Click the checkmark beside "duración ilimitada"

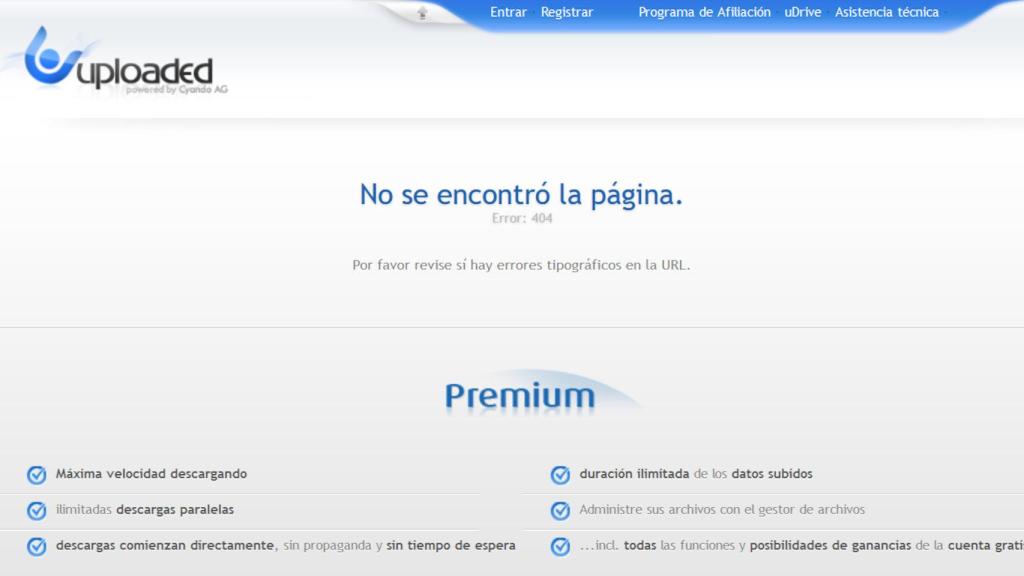(x=558, y=473)
